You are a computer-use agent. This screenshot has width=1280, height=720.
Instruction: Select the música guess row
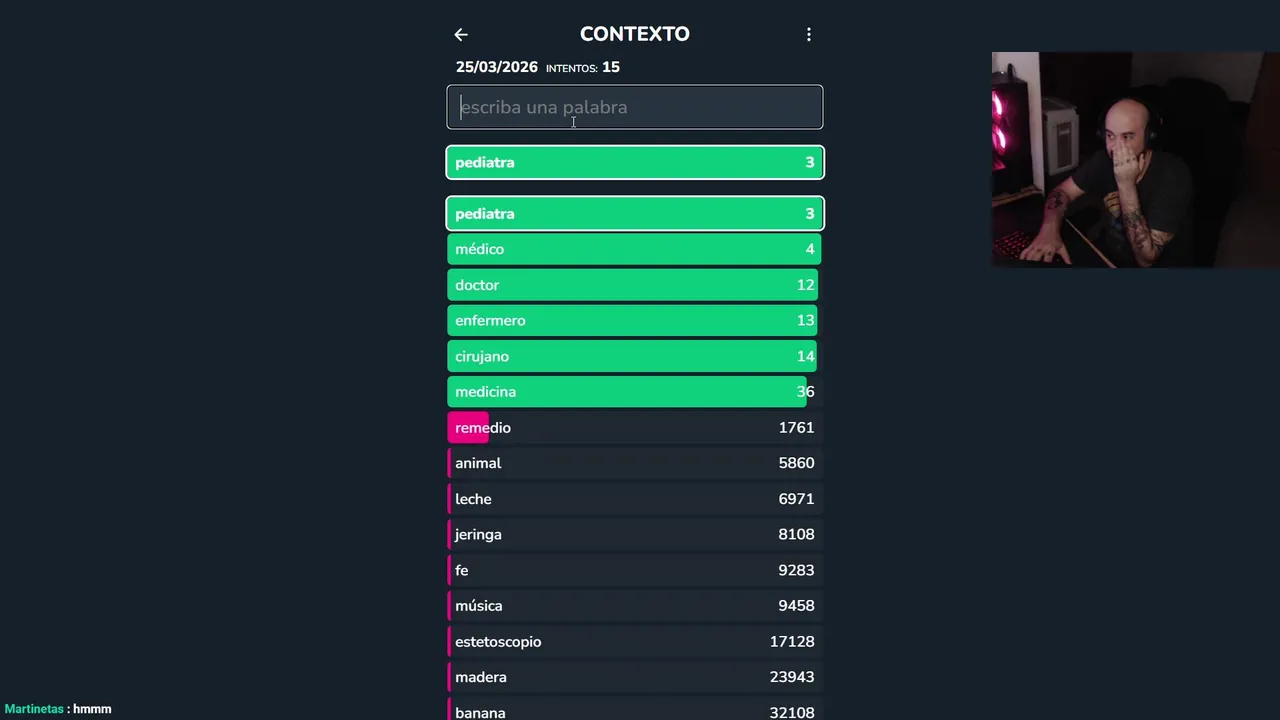coord(635,606)
